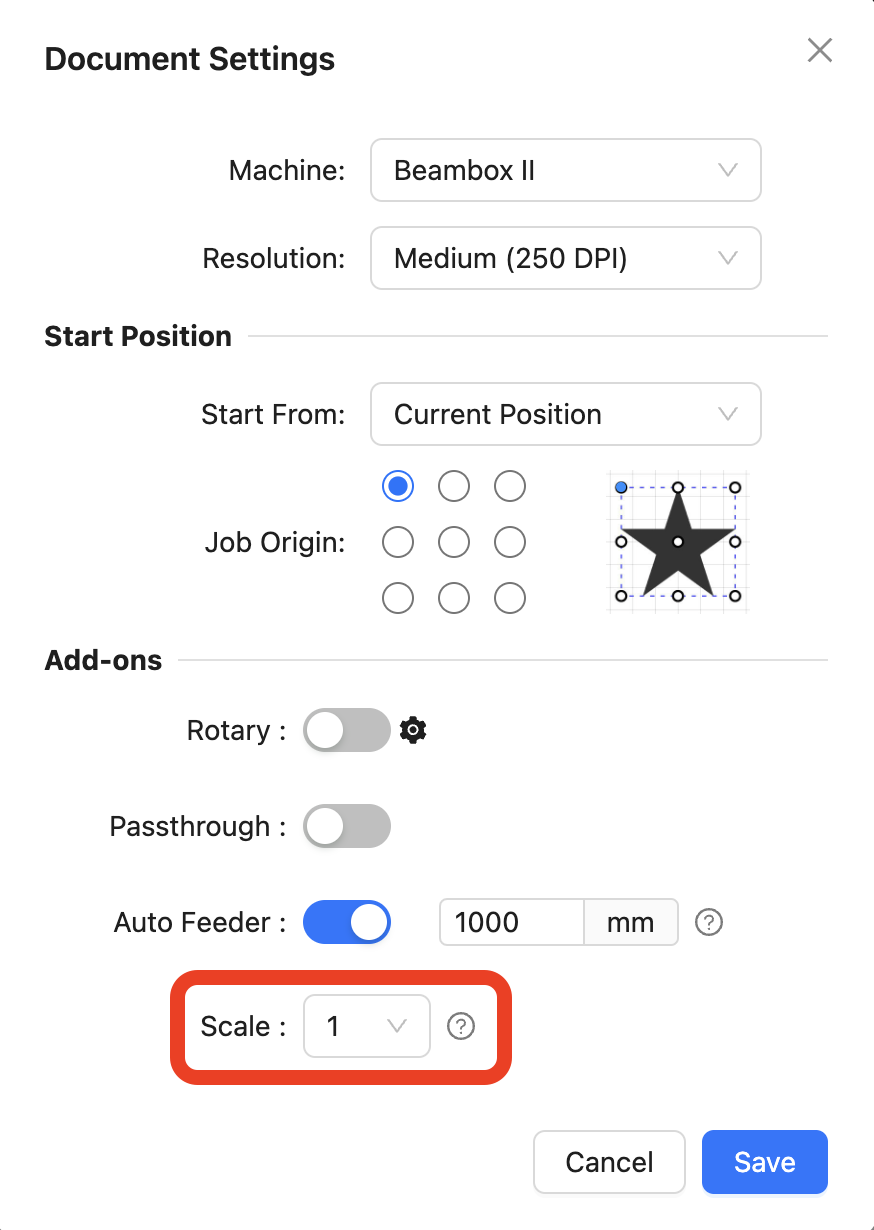Viewport: 874px width, 1230px height.
Task: Open Rotary settings gear icon
Action: [413, 730]
